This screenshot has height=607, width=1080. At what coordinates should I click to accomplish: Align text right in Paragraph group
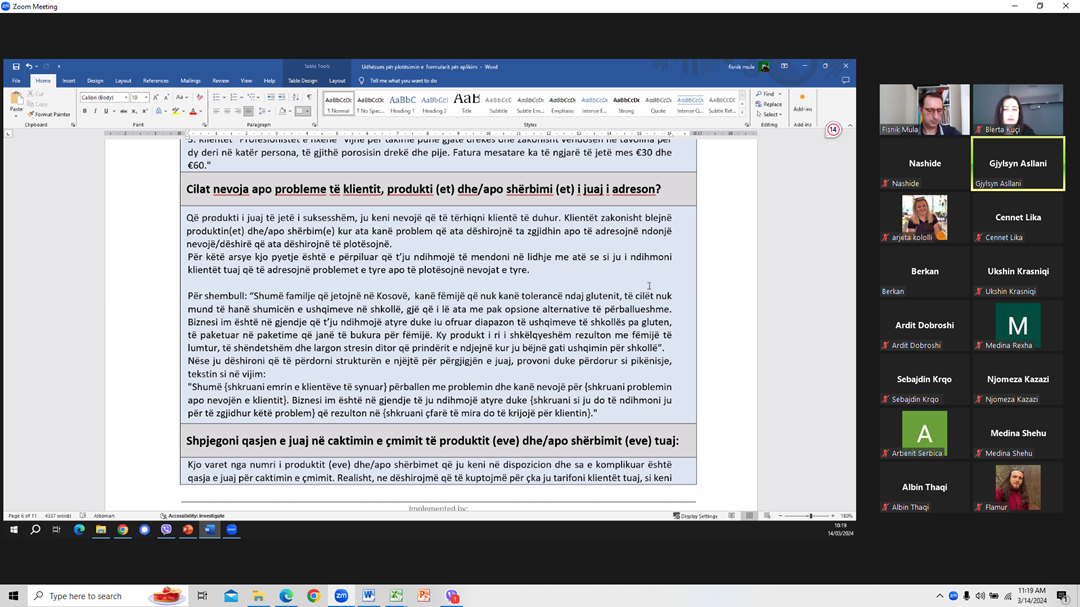coord(238,111)
